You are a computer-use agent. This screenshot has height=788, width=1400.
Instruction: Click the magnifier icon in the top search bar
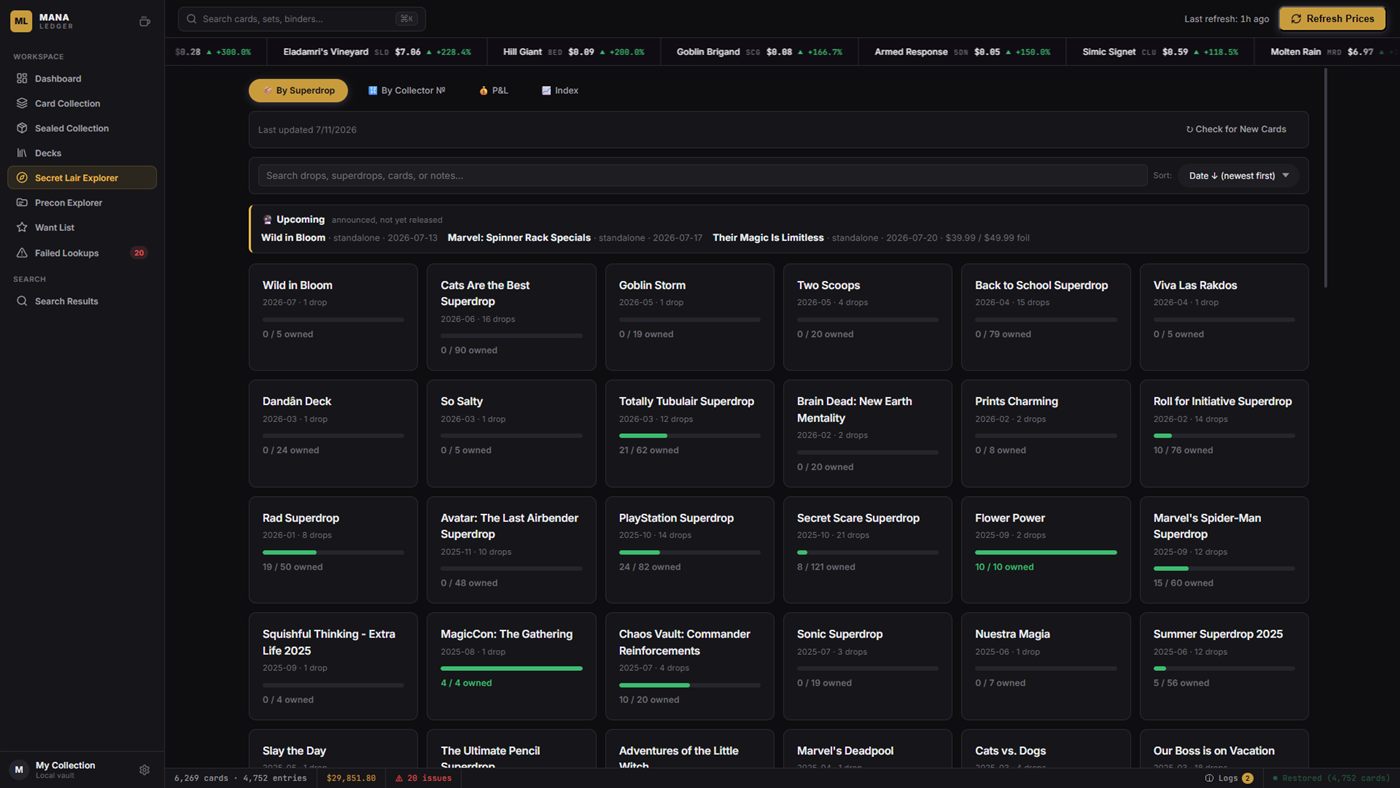pos(191,19)
